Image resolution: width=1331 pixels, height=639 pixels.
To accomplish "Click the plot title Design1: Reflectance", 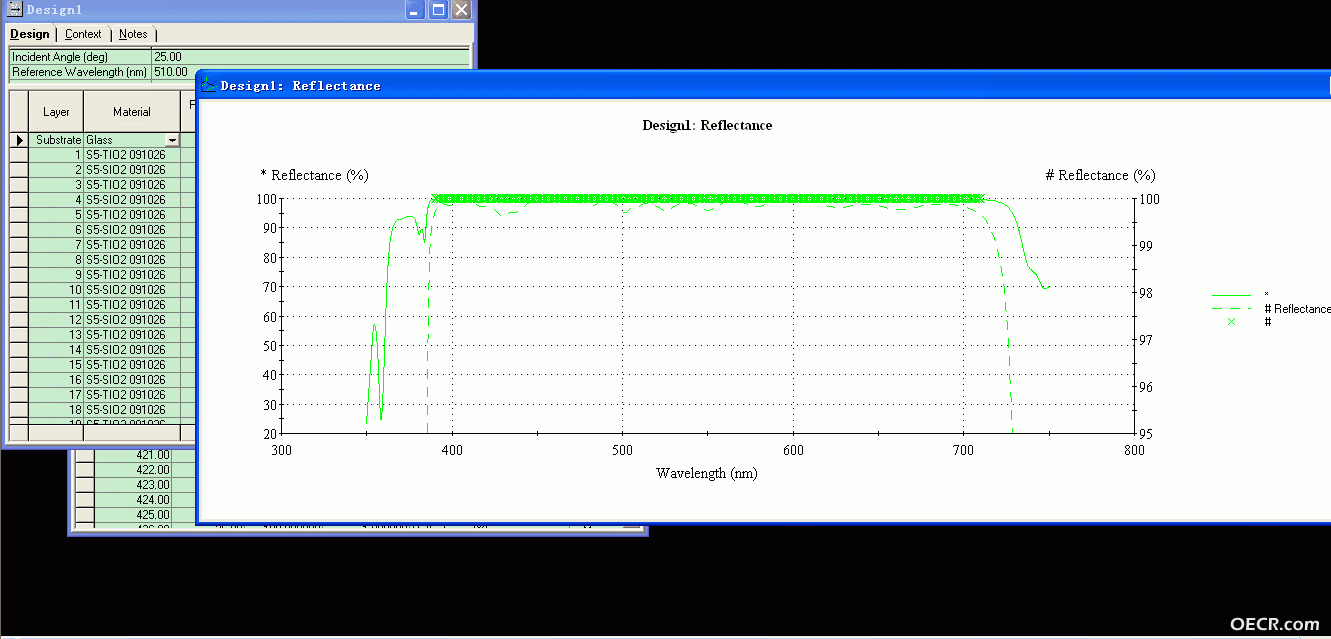I will click(x=707, y=125).
